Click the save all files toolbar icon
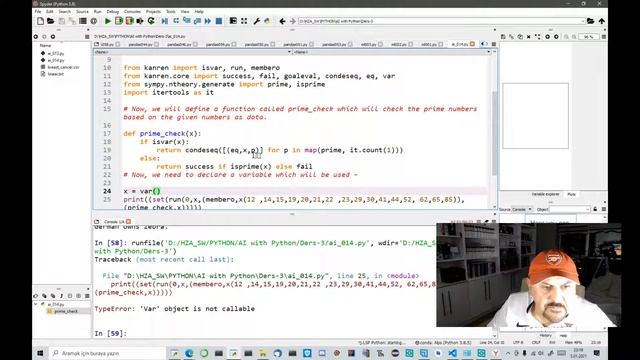Image resolution: width=640 pixels, height=360 pixels. 72,21
